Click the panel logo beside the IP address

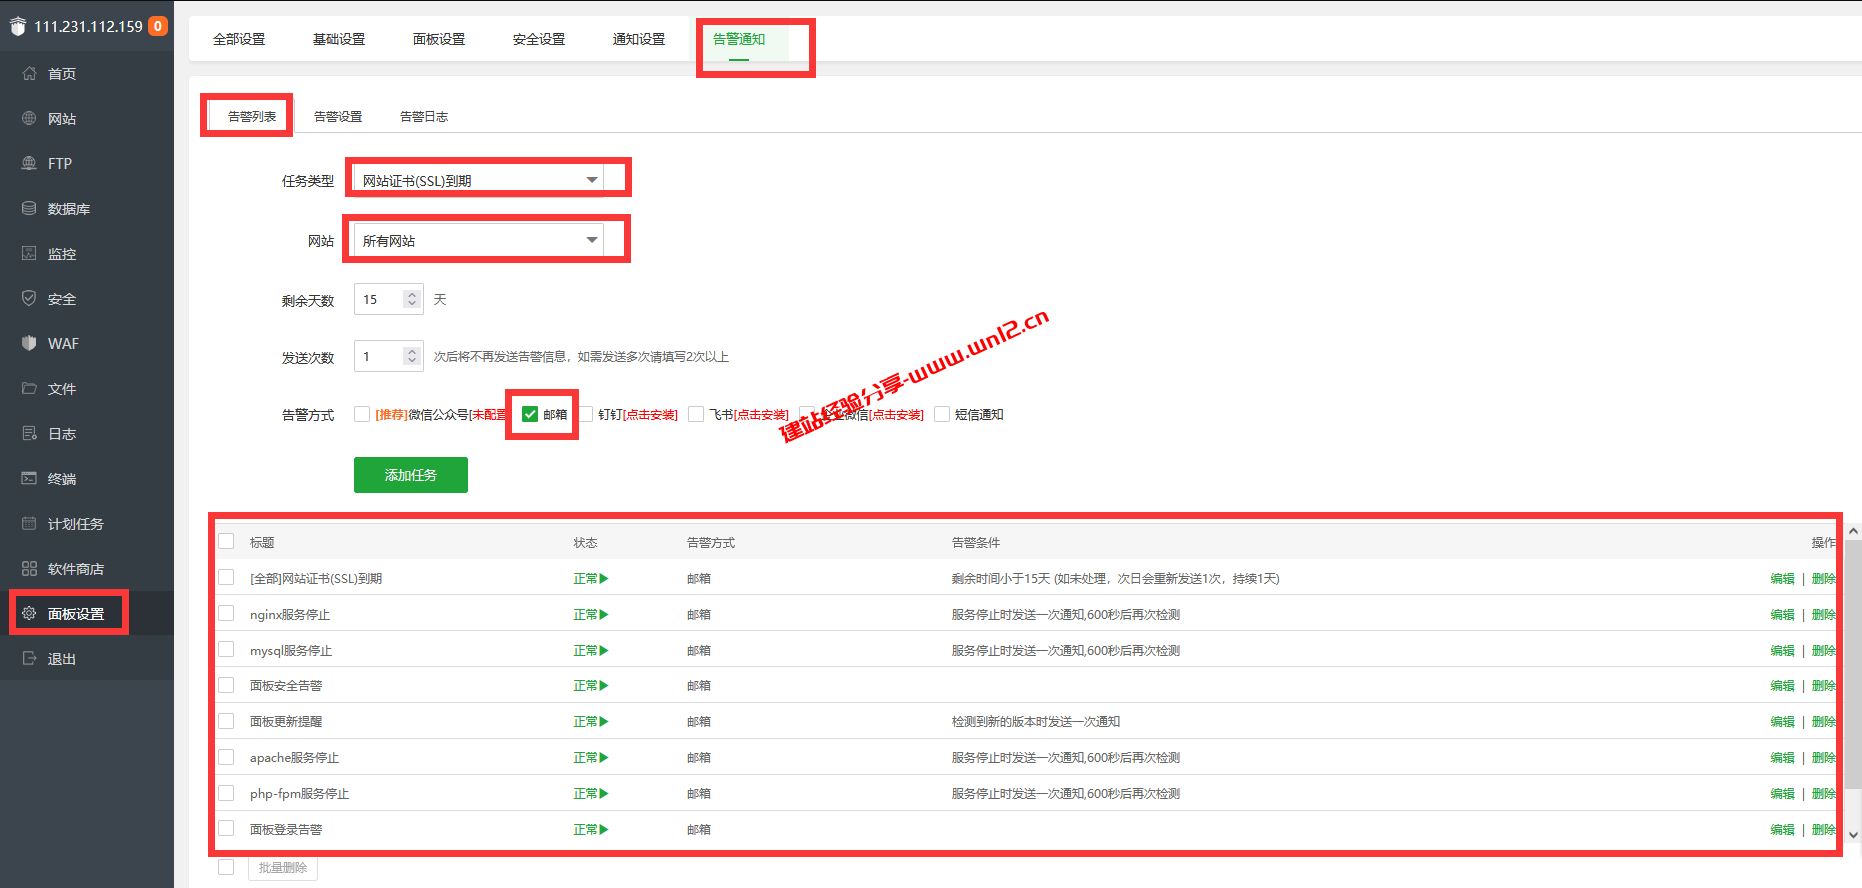tap(17, 26)
